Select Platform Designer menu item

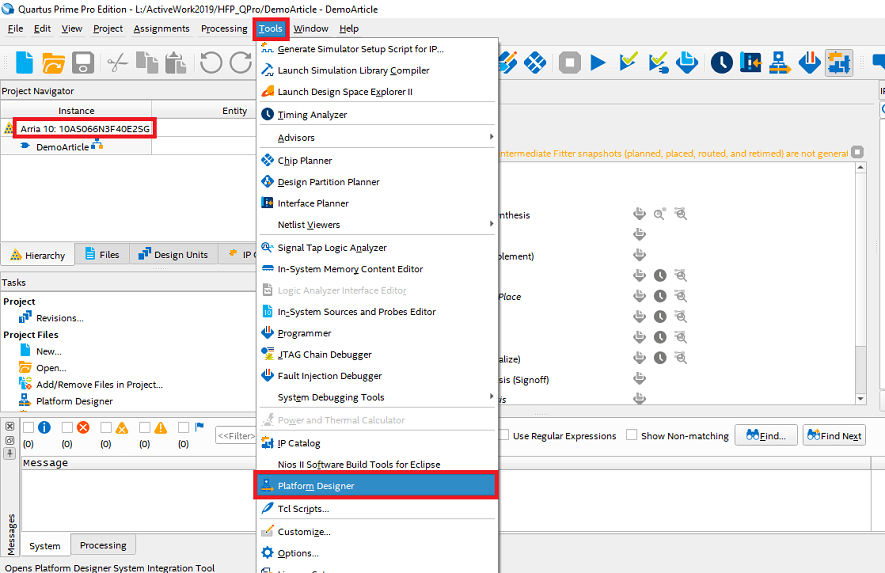315,486
